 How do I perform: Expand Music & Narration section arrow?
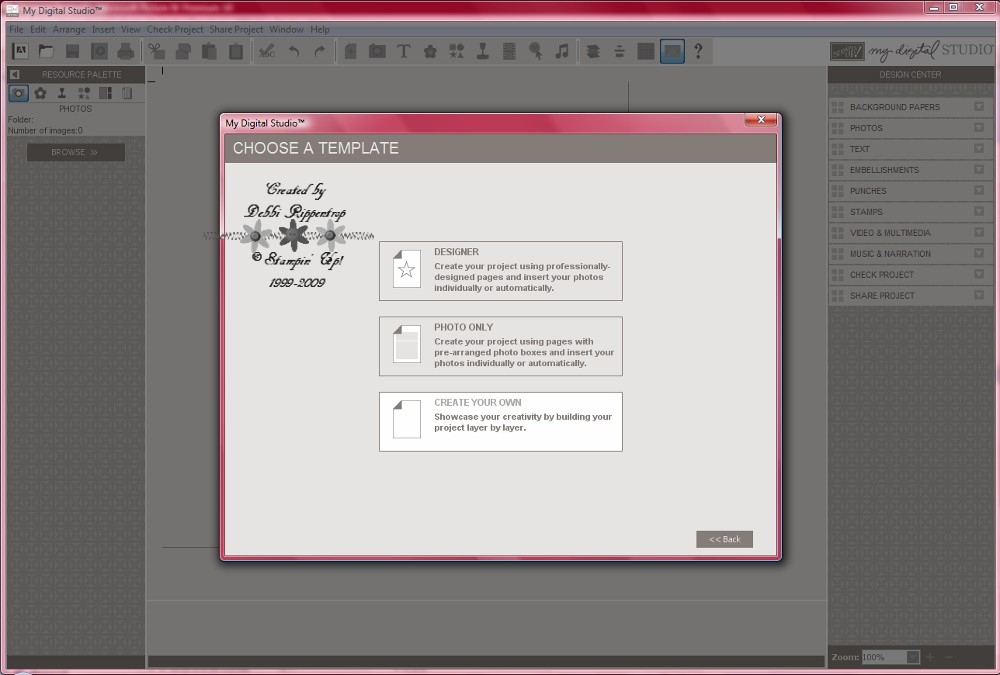(x=979, y=253)
